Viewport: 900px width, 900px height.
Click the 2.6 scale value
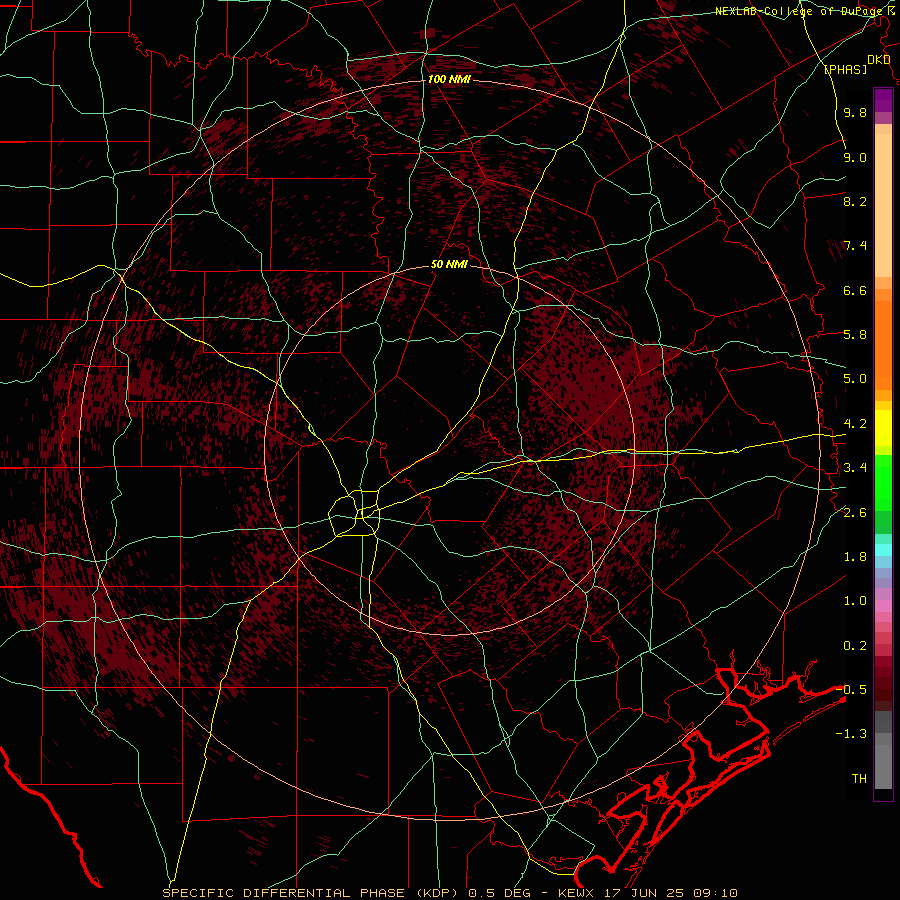[855, 513]
